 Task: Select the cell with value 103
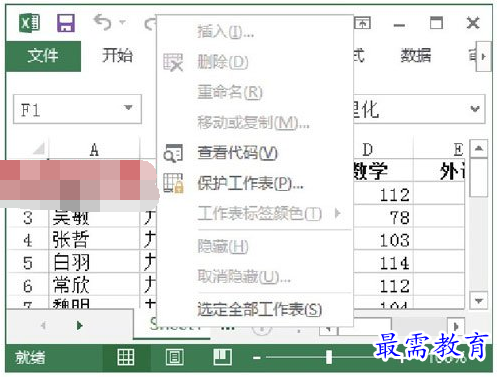pyautogui.click(x=383, y=240)
